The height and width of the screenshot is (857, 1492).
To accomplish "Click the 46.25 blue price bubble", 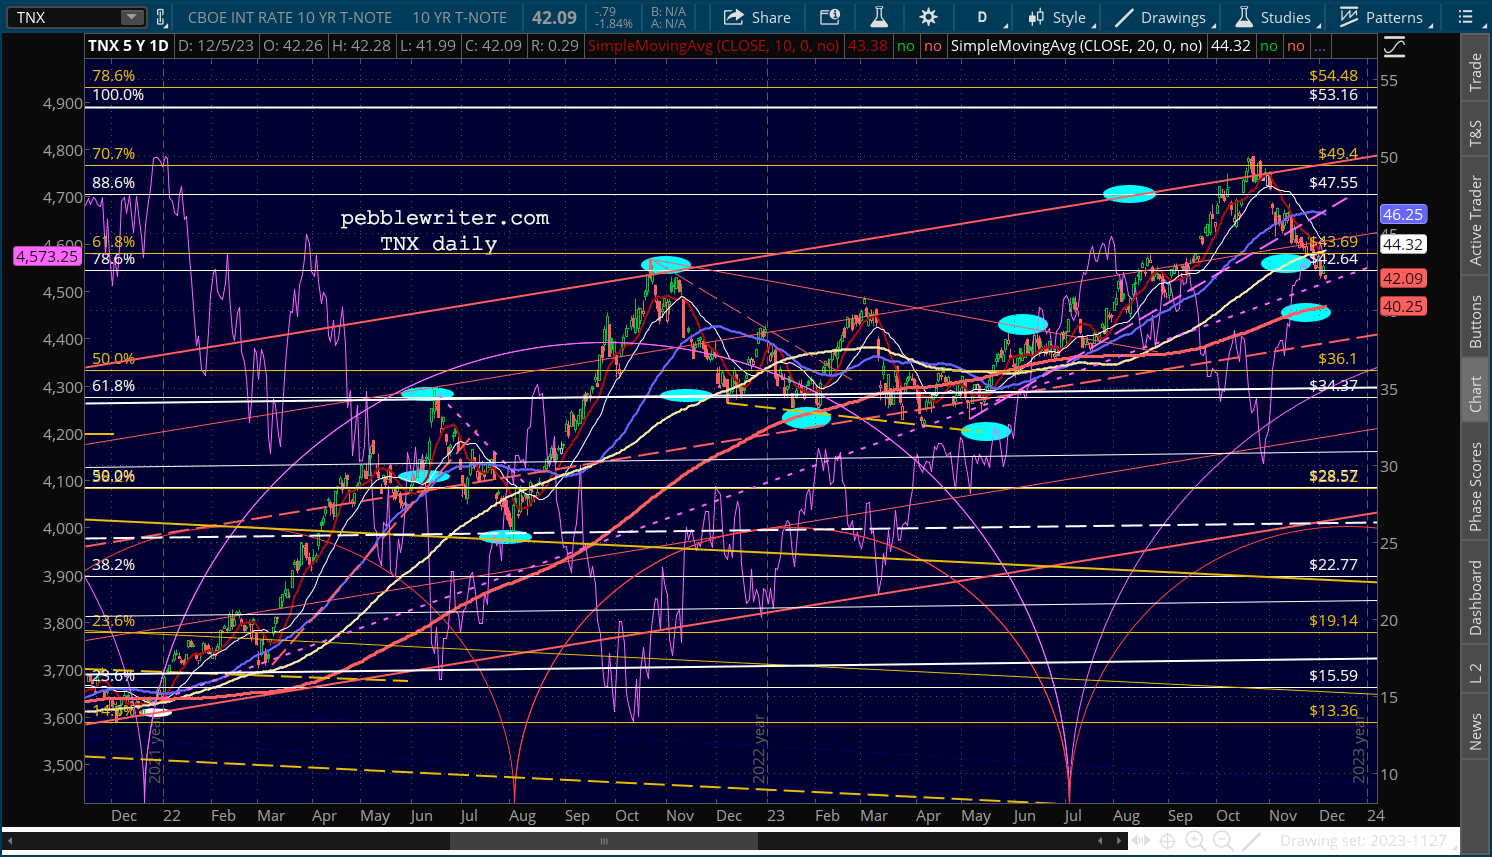I will click(1402, 214).
